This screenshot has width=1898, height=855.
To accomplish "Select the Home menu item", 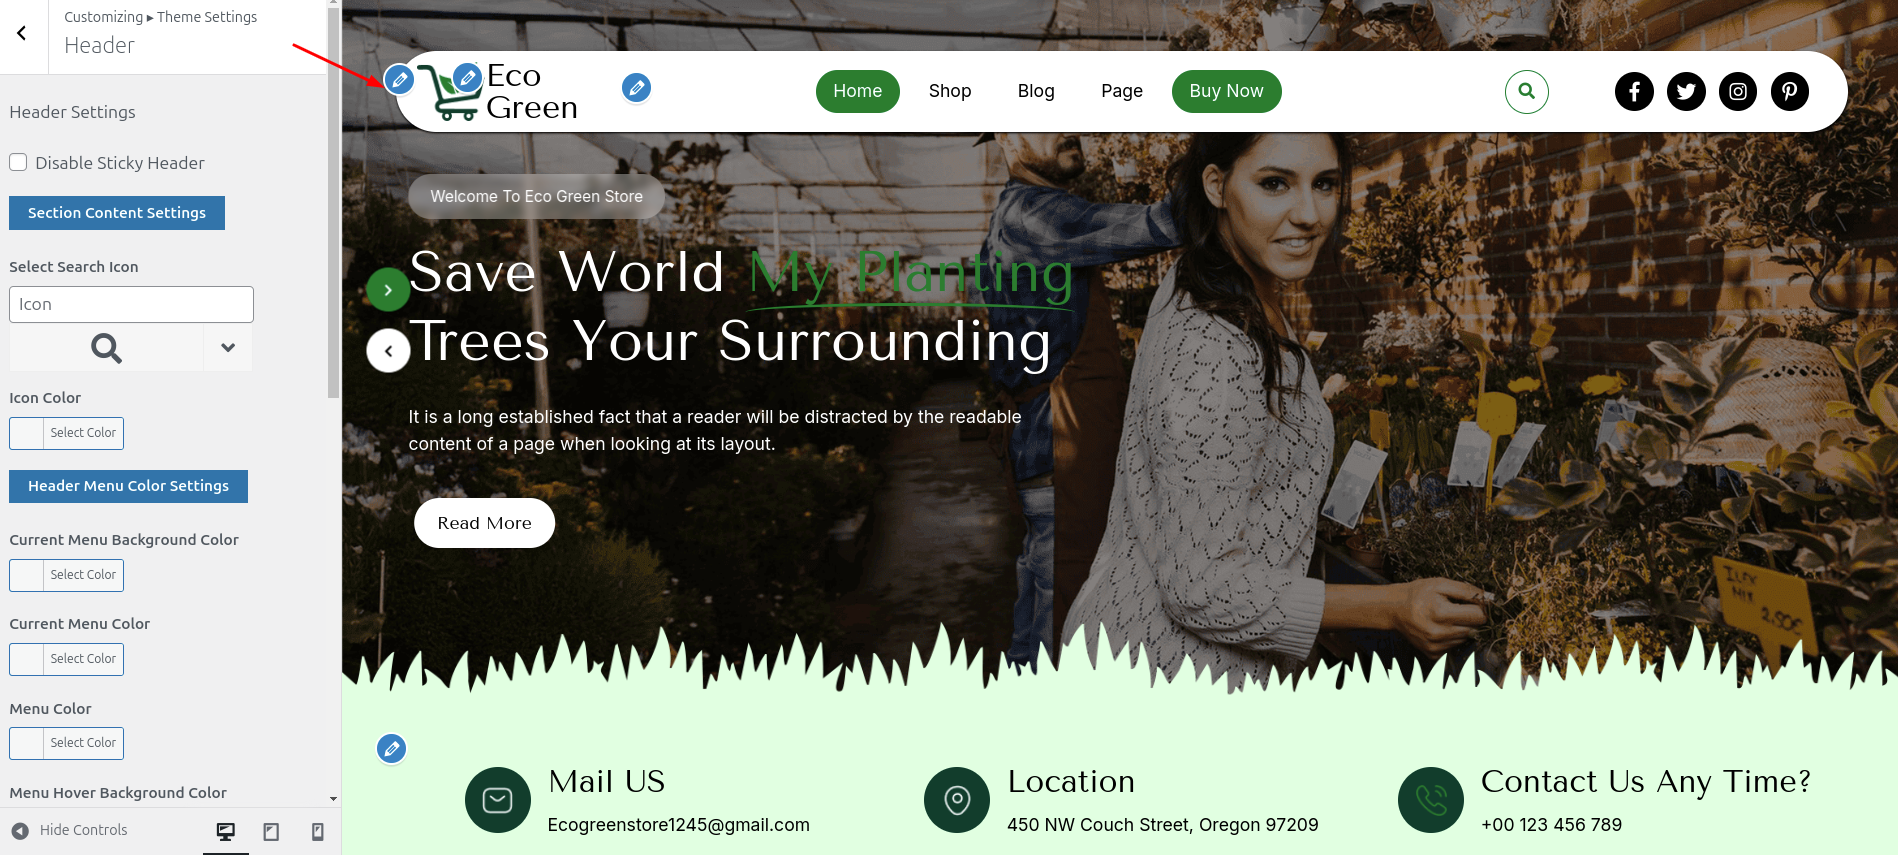I will point(858,91).
